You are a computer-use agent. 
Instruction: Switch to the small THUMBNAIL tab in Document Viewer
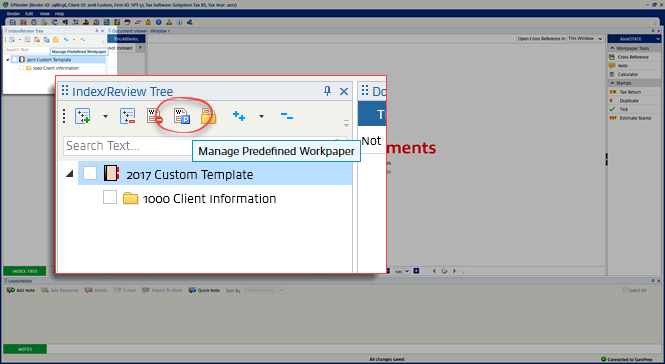pos(126,39)
